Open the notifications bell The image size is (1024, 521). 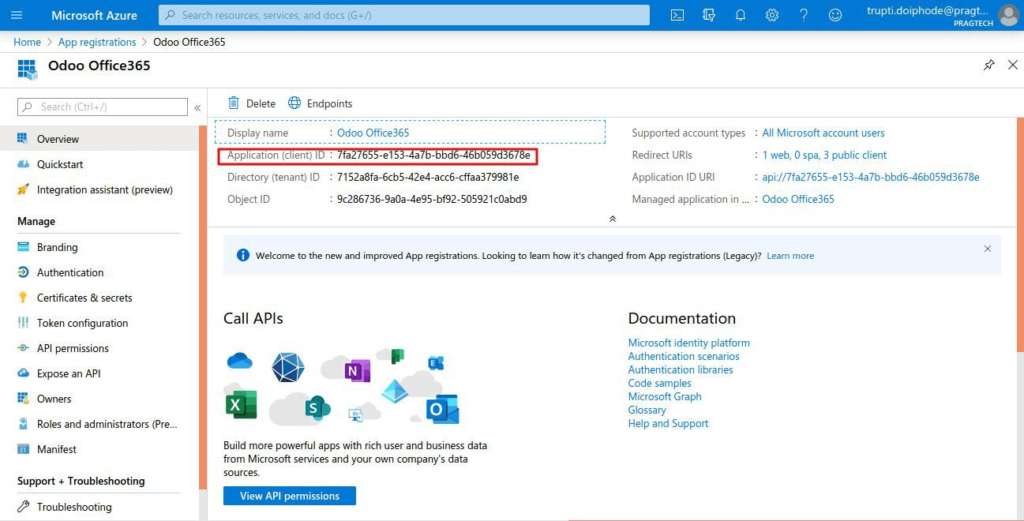[x=741, y=15]
